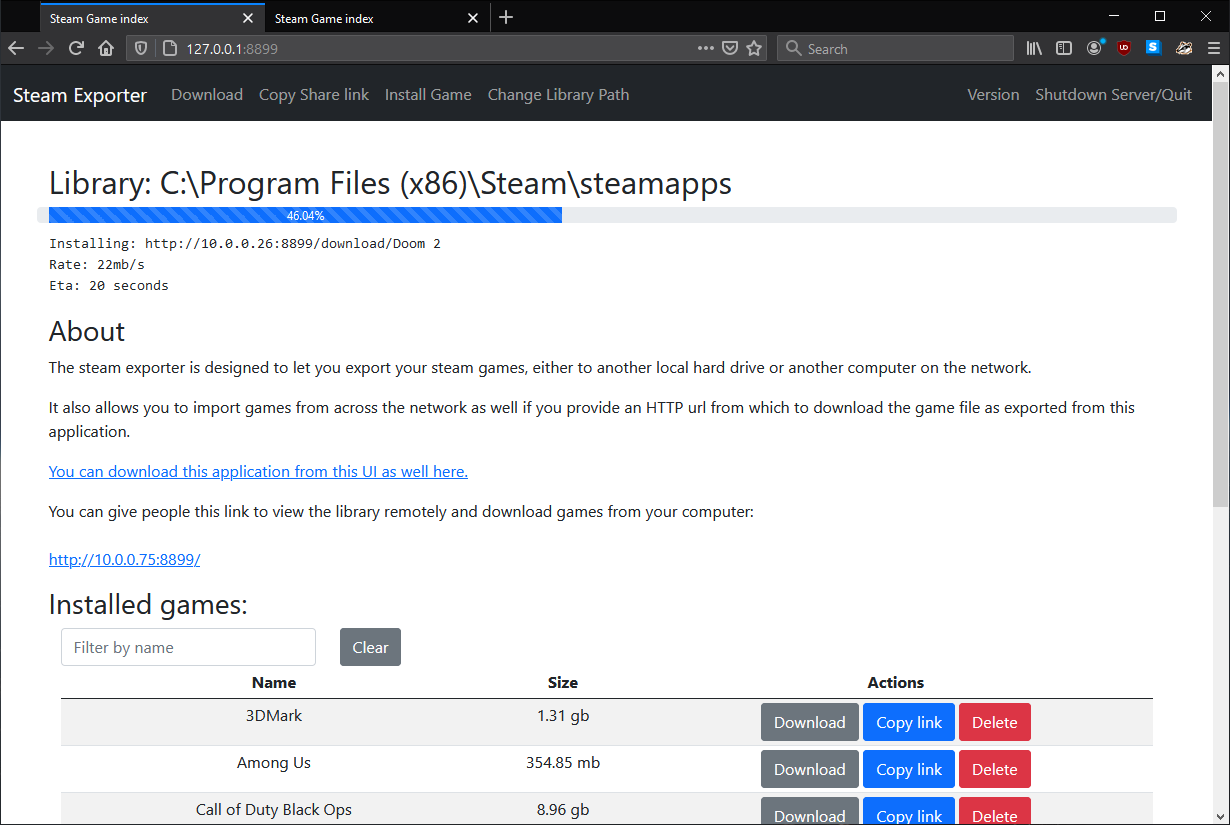This screenshot has width=1230, height=825.
Task: Open the Firefox hamburger menu
Action: coord(1214,48)
